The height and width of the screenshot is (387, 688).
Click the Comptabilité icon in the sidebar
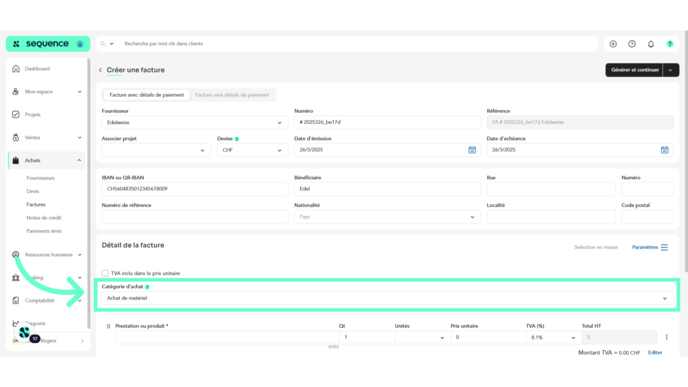pos(16,301)
